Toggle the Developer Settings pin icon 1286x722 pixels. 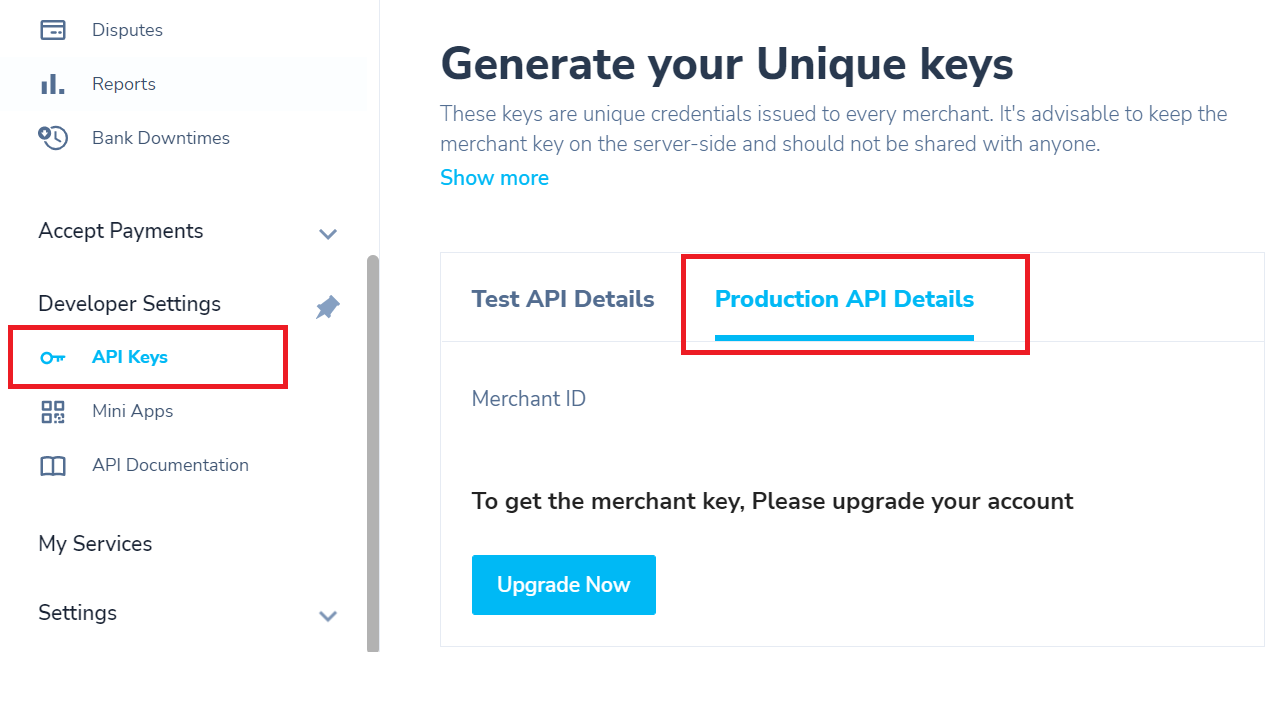(327, 307)
